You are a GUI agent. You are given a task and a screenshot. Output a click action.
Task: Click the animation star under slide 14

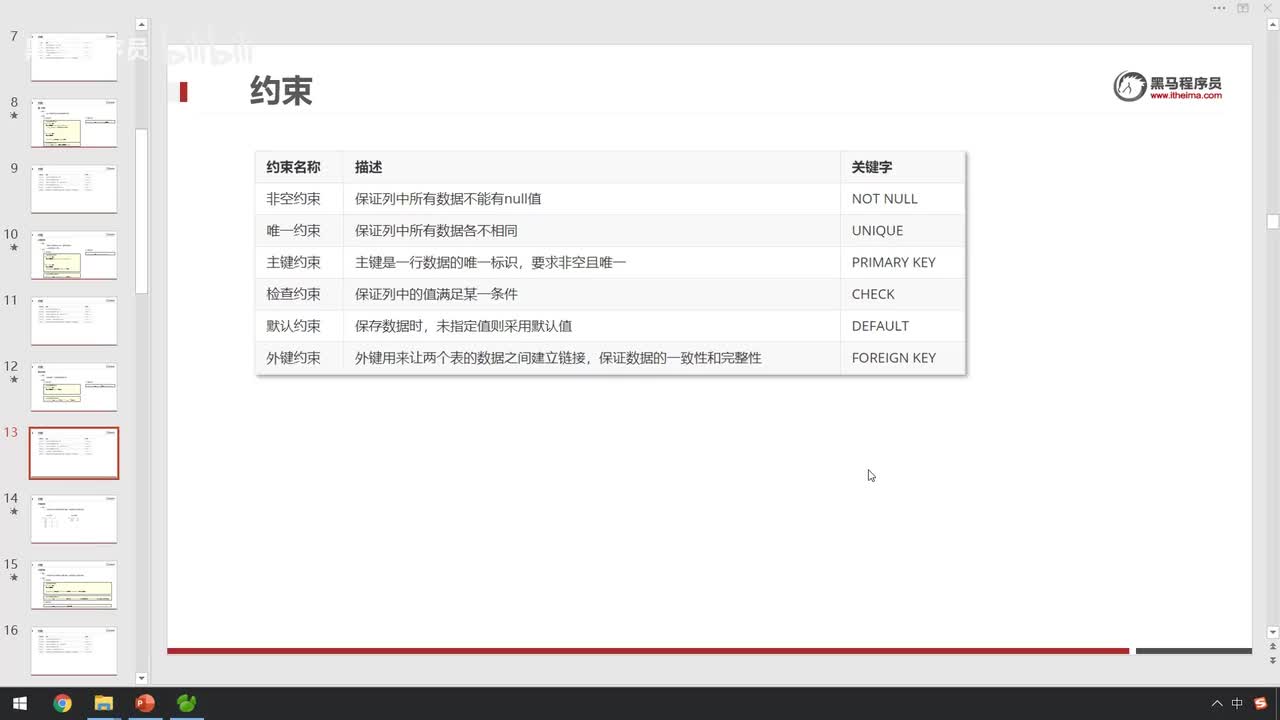pos(14,512)
